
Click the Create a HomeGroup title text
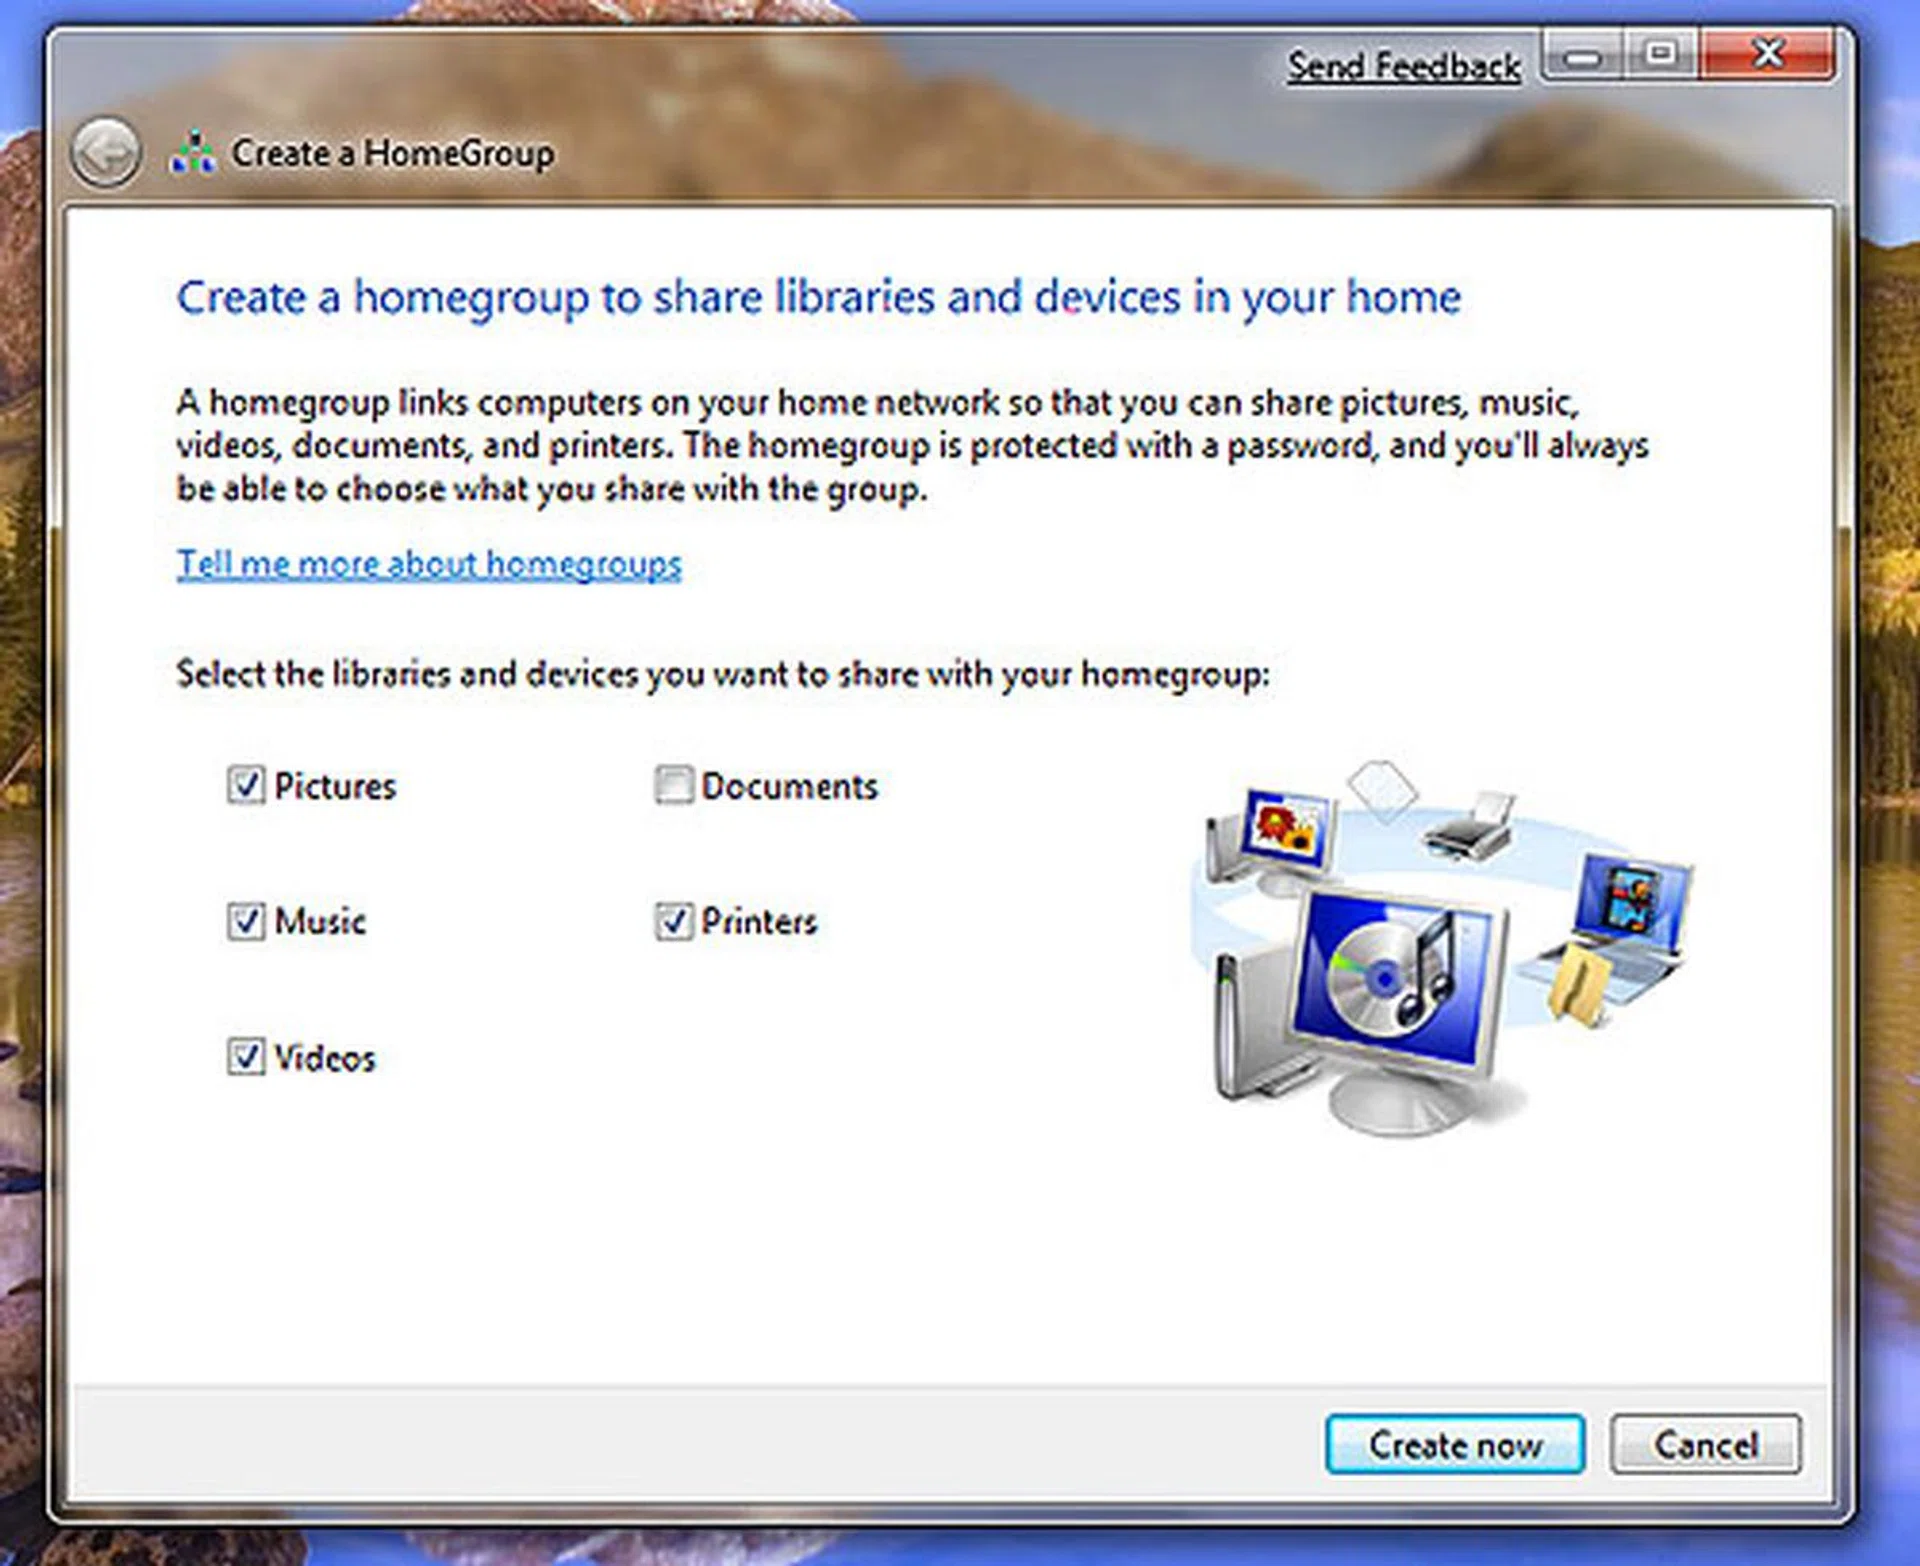click(x=393, y=153)
